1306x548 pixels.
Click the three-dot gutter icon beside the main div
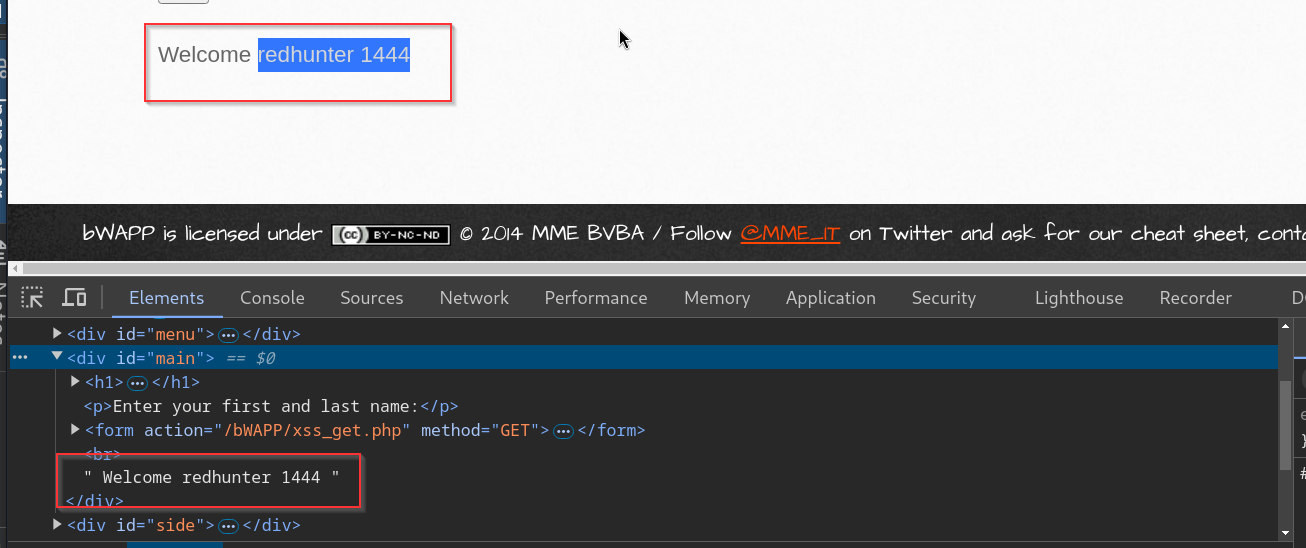coord(20,358)
